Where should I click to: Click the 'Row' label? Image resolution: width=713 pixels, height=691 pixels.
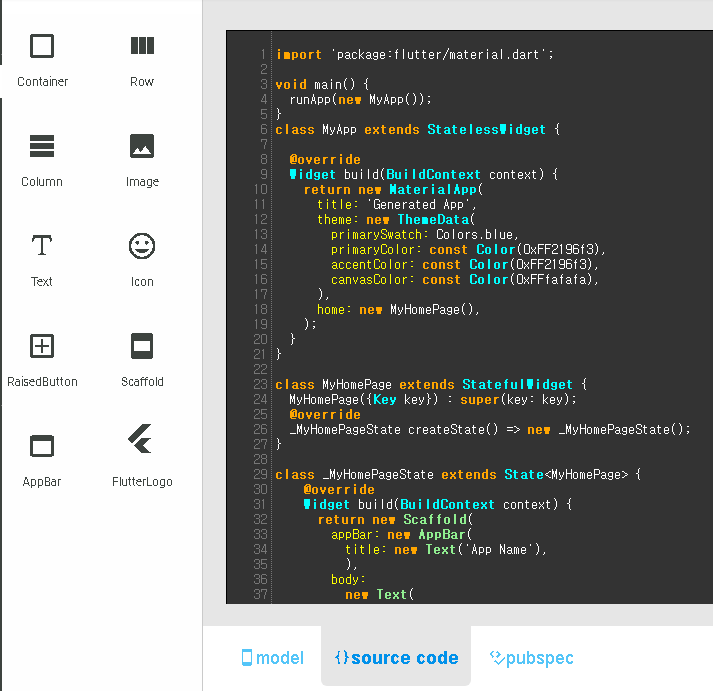click(x=142, y=82)
